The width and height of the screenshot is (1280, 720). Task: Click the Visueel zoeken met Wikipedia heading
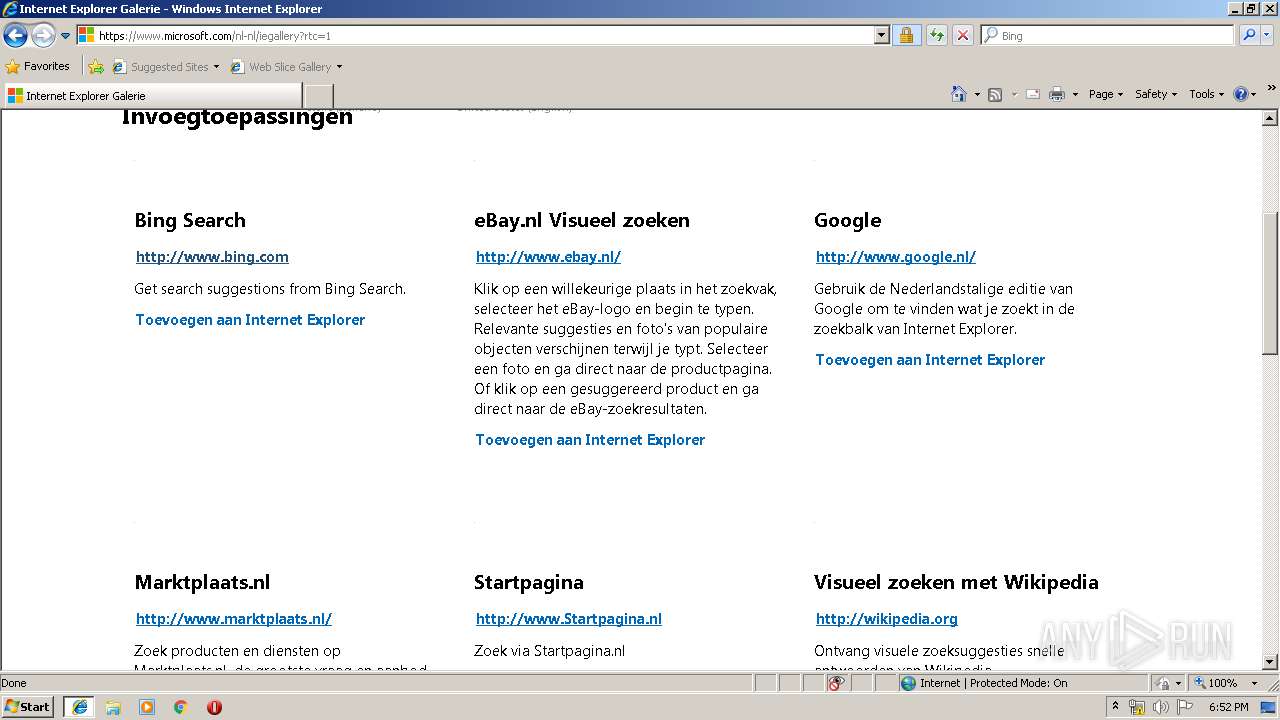(956, 582)
